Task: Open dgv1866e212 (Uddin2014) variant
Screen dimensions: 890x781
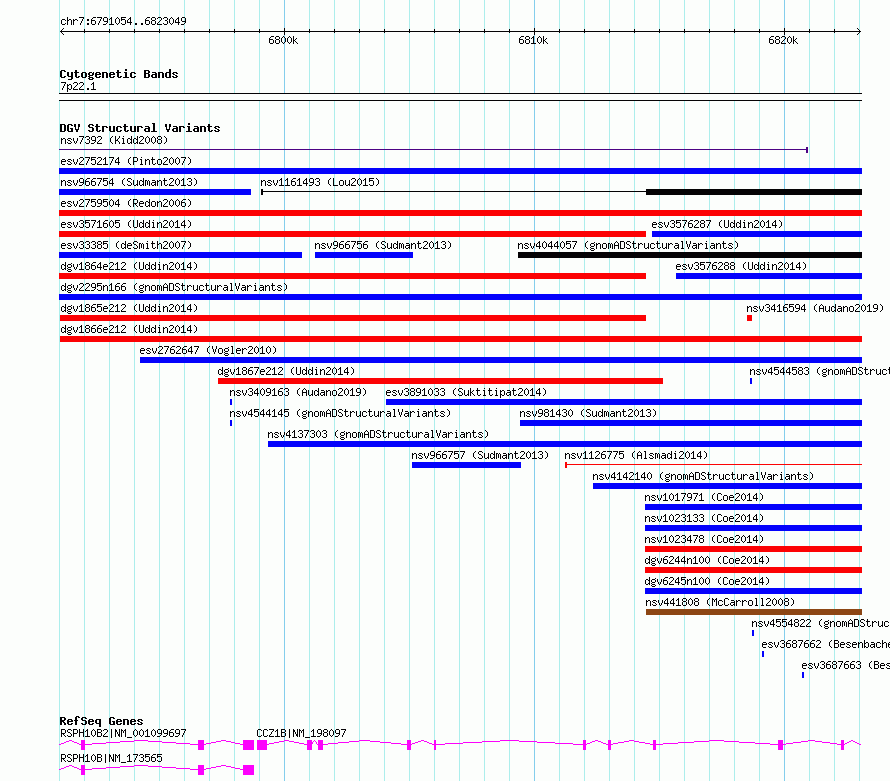Action: pos(129,329)
